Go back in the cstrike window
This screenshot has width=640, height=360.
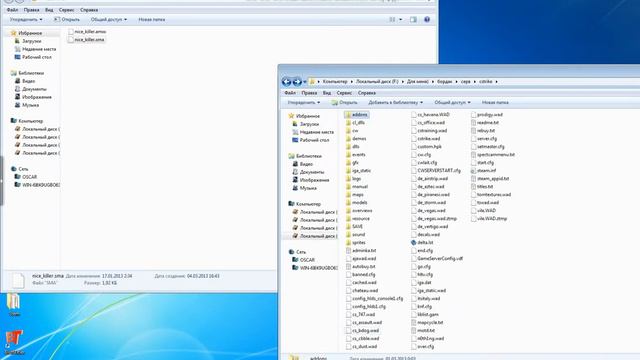coord(287,82)
